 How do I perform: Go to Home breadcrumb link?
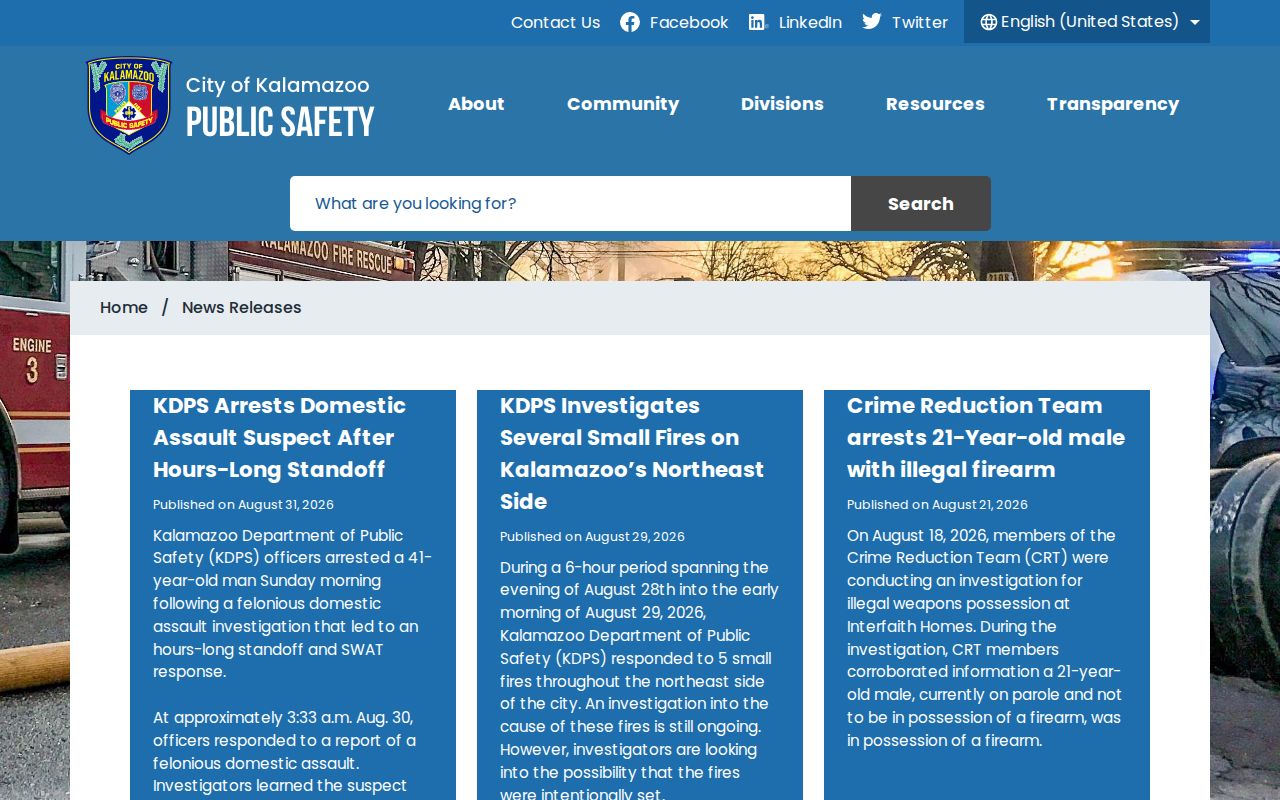124,308
